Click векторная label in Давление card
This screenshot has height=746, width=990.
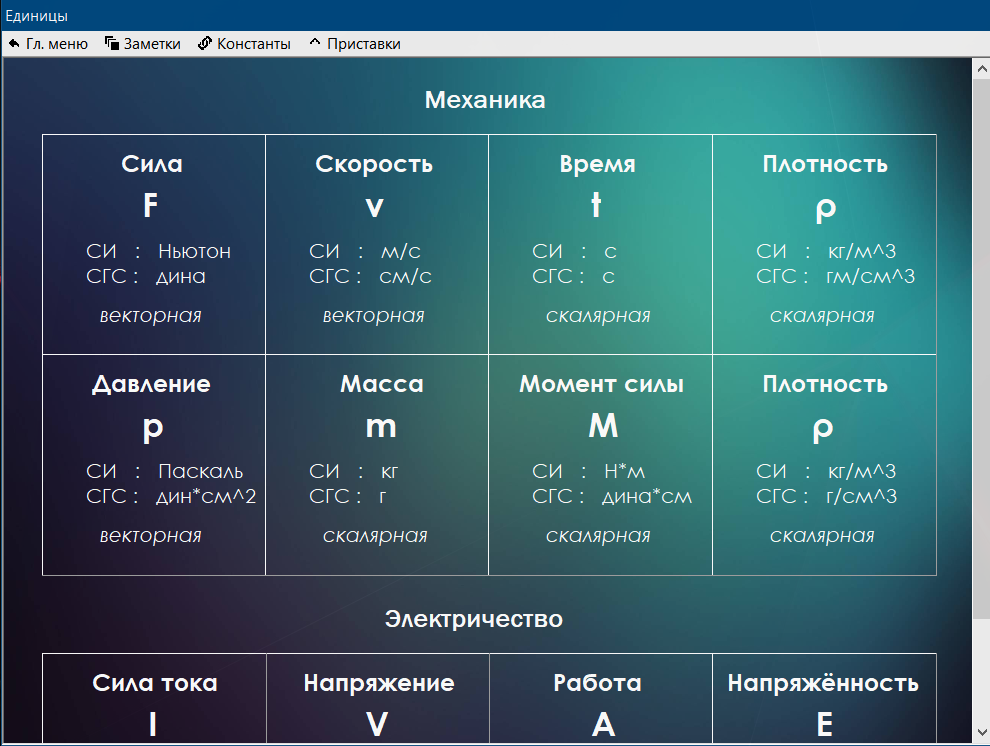(x=150, y=536)
